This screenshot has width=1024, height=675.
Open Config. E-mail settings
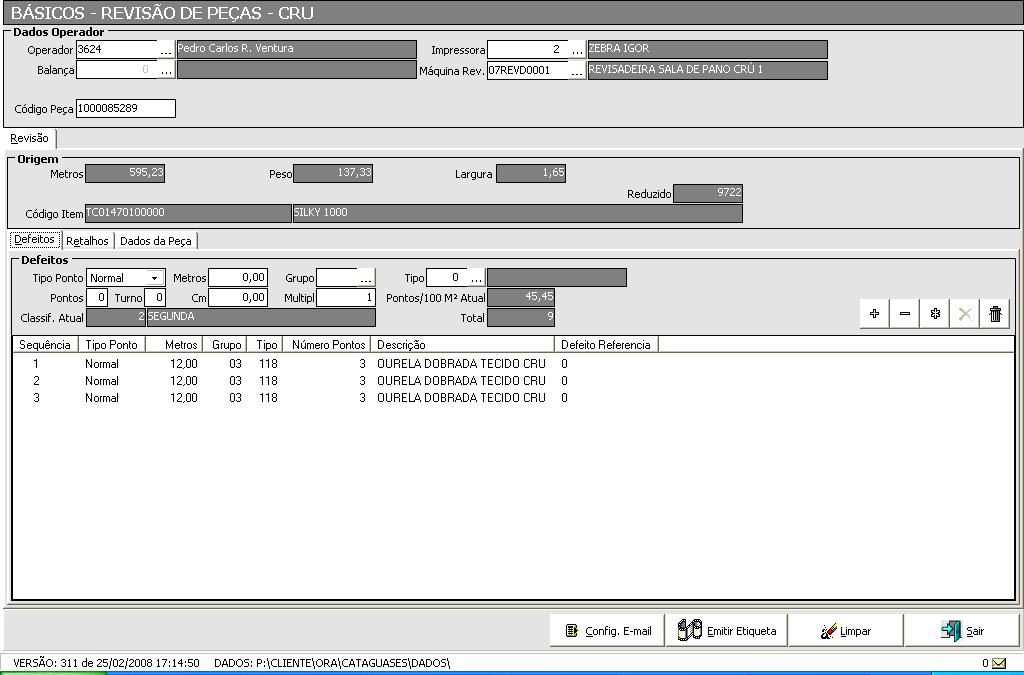coord(607,631)
